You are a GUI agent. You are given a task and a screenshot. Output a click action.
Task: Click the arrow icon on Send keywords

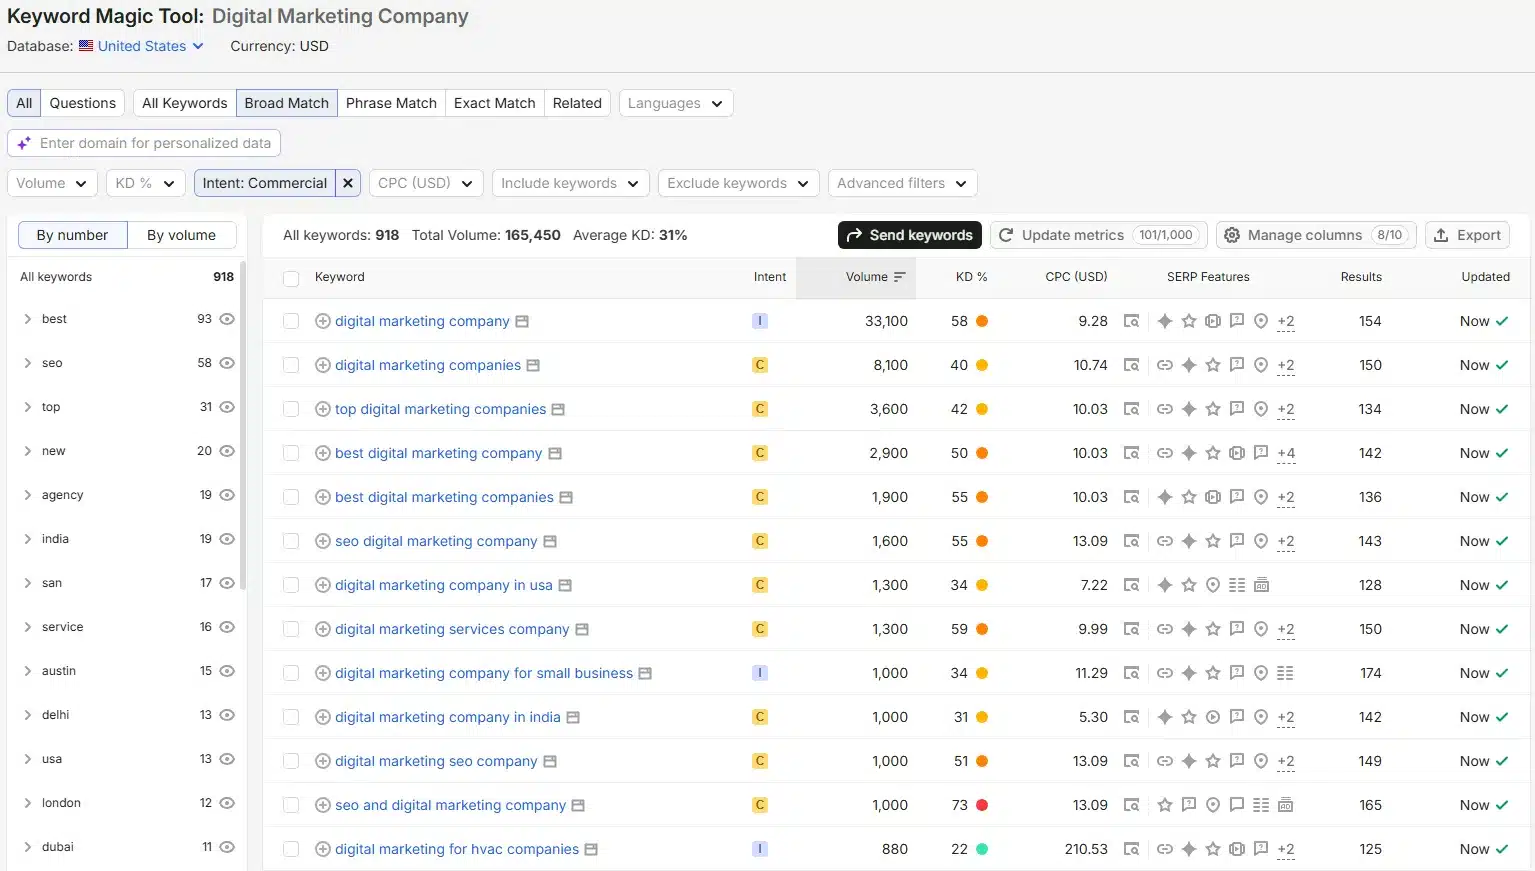tap(854, 235)
